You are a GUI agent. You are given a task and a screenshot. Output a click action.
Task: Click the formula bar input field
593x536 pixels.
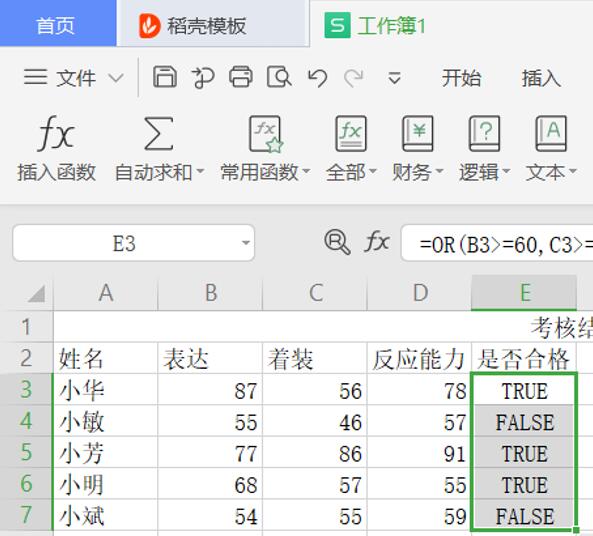(x=497, y=243)
